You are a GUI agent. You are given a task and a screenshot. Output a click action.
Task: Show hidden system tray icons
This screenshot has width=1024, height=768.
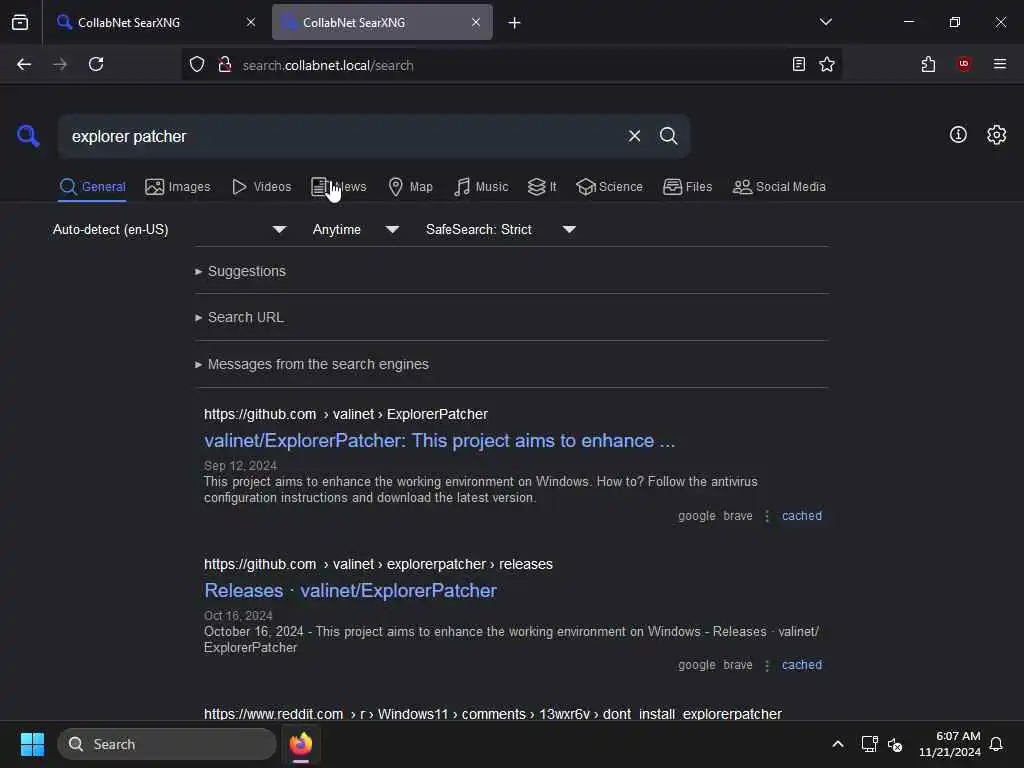coord(838,744)
